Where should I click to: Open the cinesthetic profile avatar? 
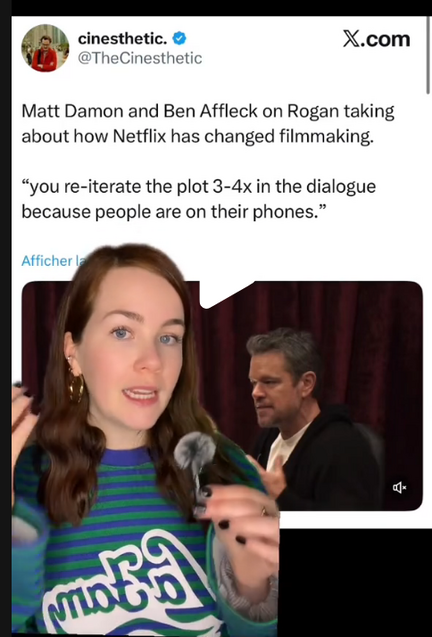click(45, 48)
